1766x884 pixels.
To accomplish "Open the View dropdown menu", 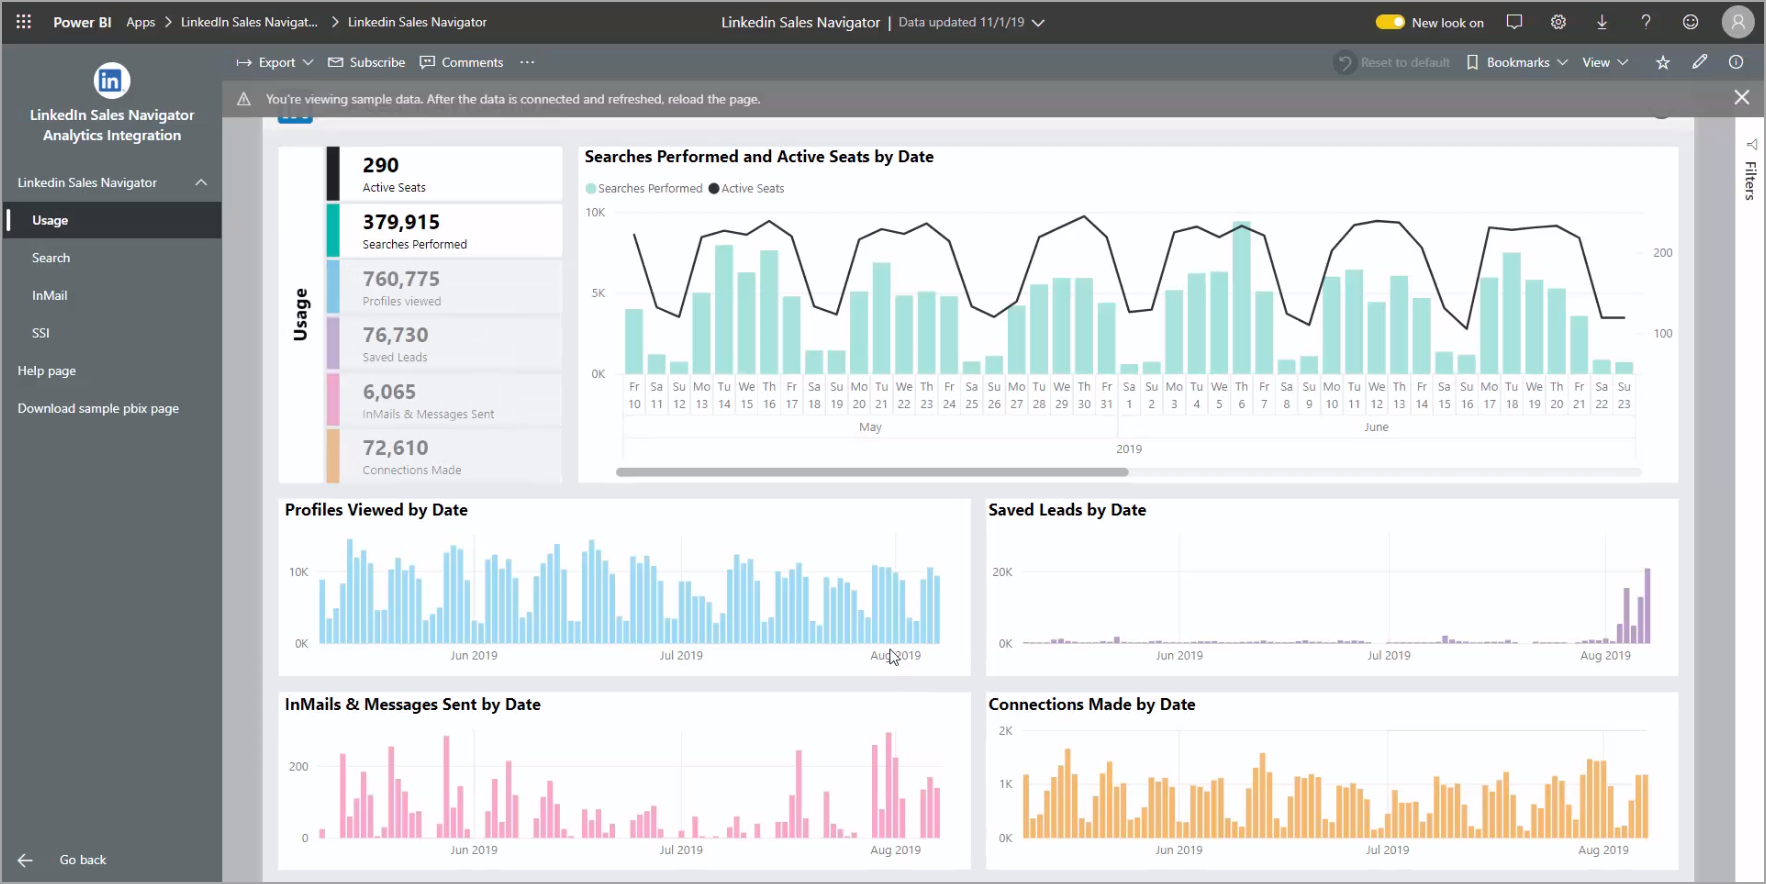I will [x=1605, y=62].
